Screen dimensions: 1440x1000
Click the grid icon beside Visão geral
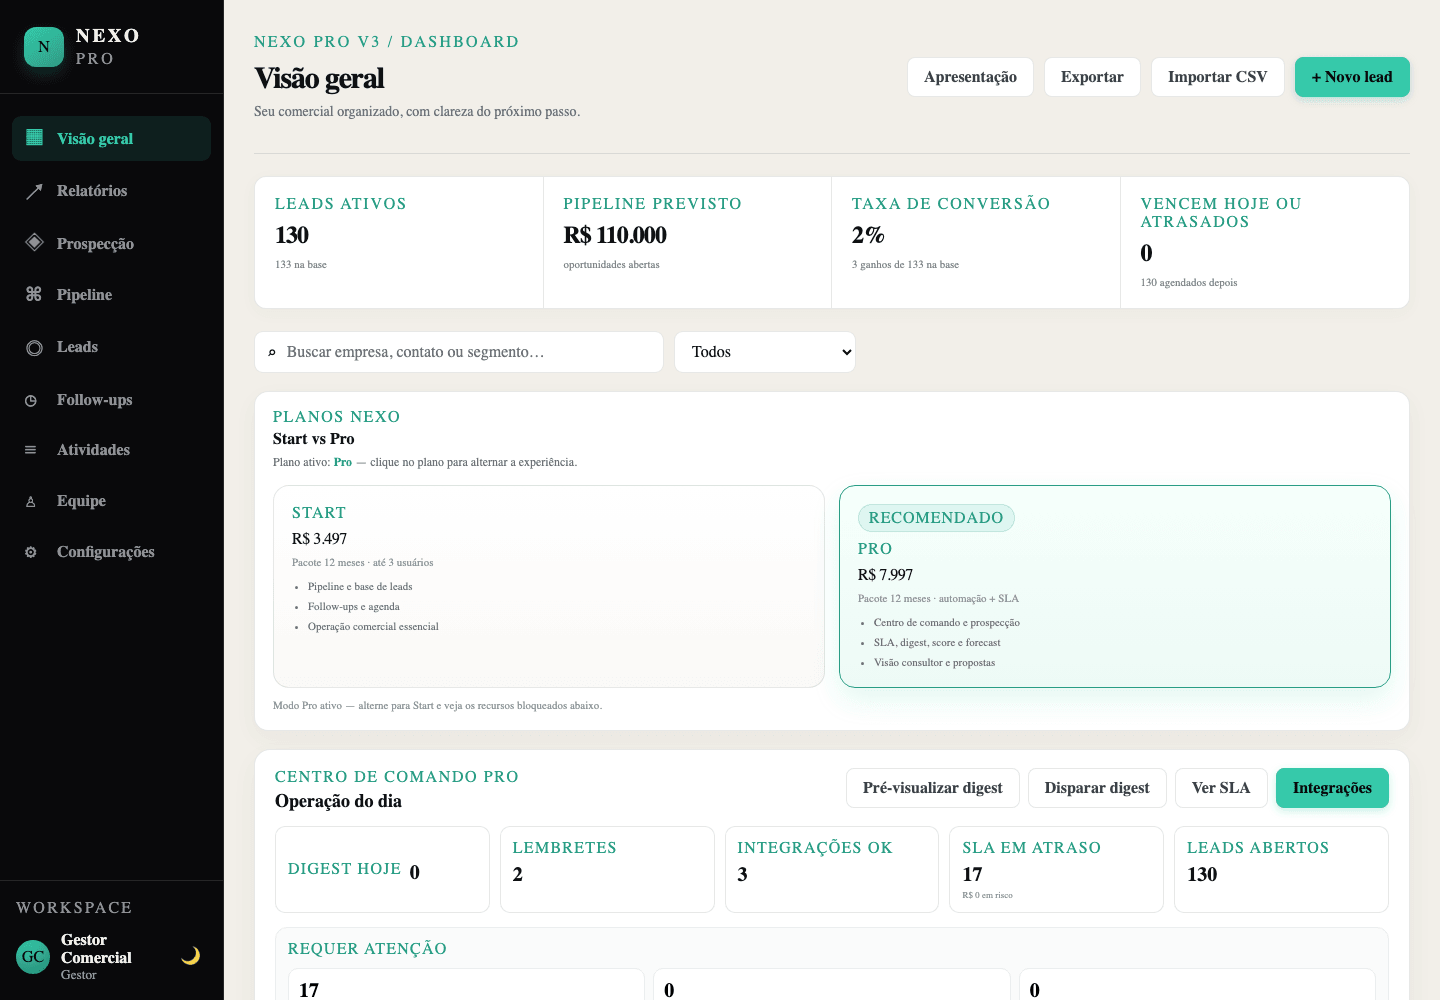point(34,138)
